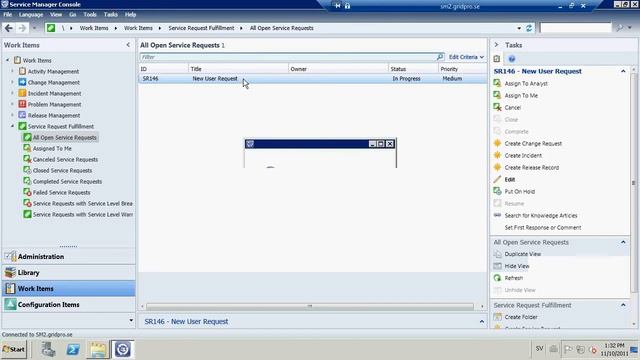The height and width of the screenshot is (360, 640).
Task: Collapse the Work Items navigation pane chevron
Action: click(128, 45)
